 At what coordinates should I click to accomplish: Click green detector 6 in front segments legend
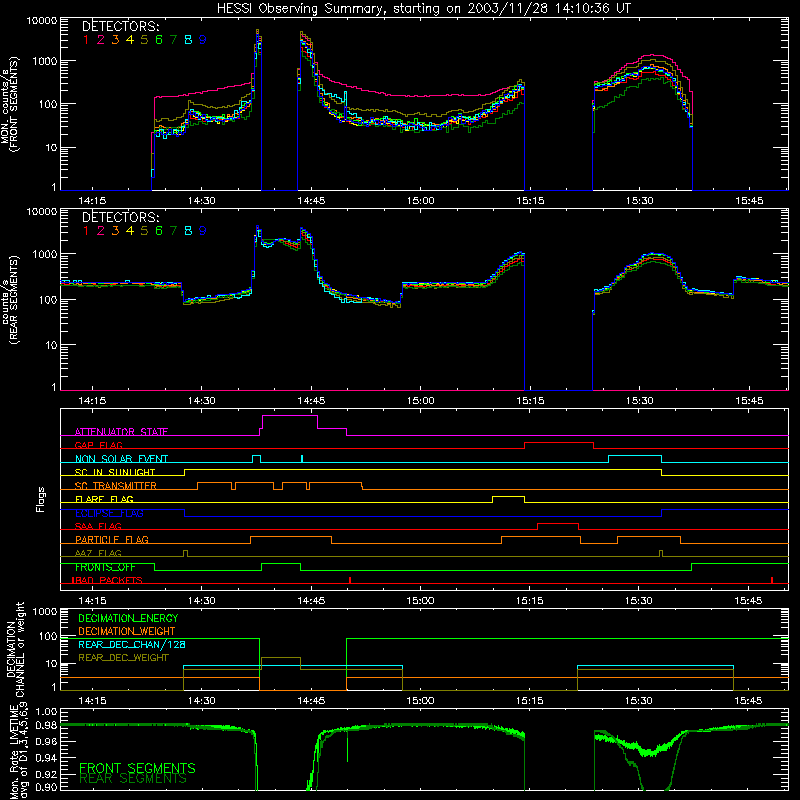tap(159, 40)
